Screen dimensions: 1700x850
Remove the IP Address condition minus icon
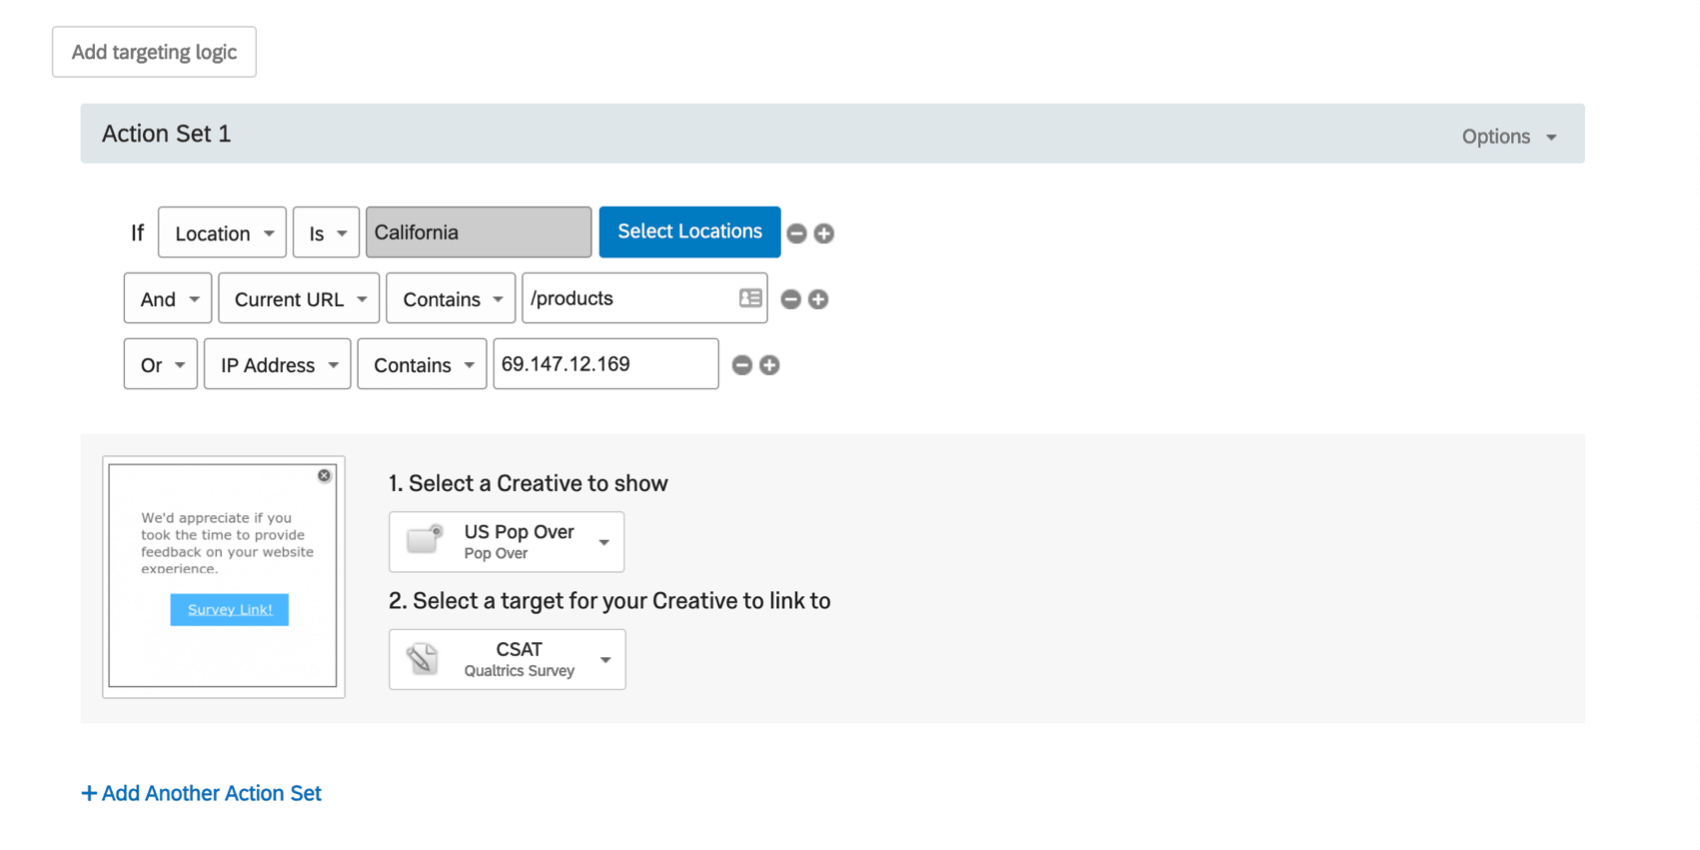pyautogui.click(x=742, y=365)
